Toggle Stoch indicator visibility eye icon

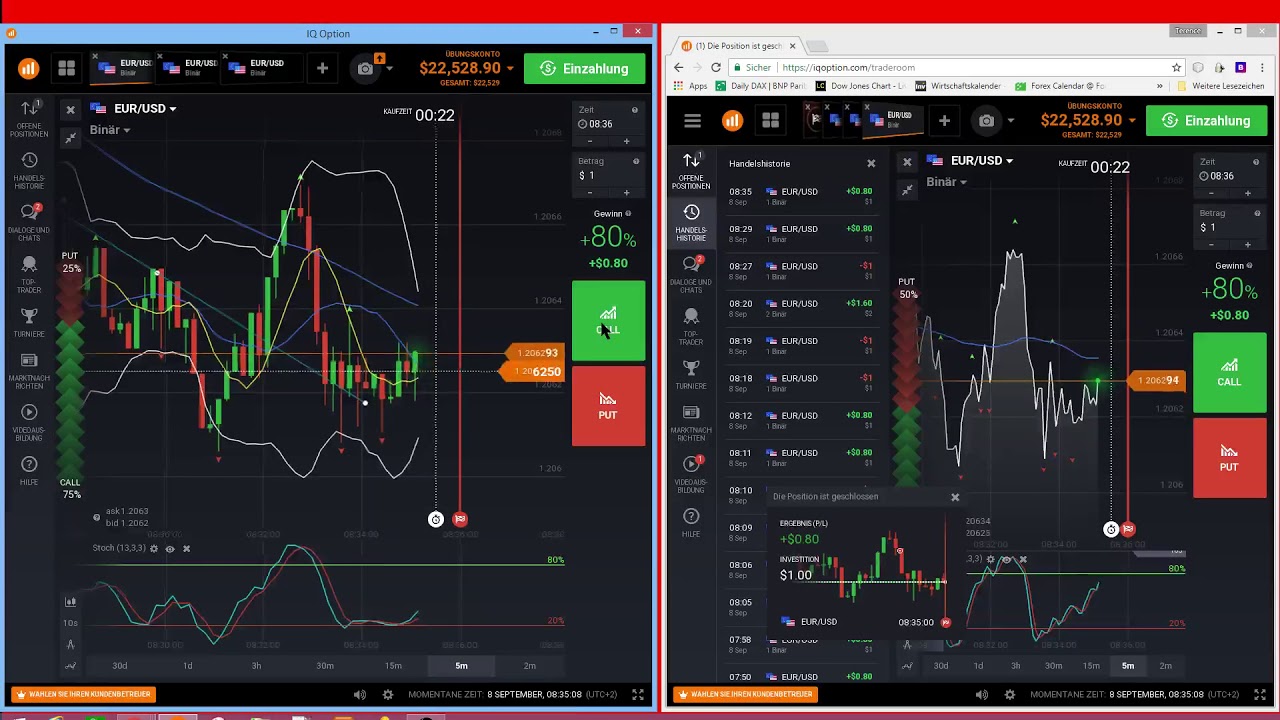tap(170, 548)
